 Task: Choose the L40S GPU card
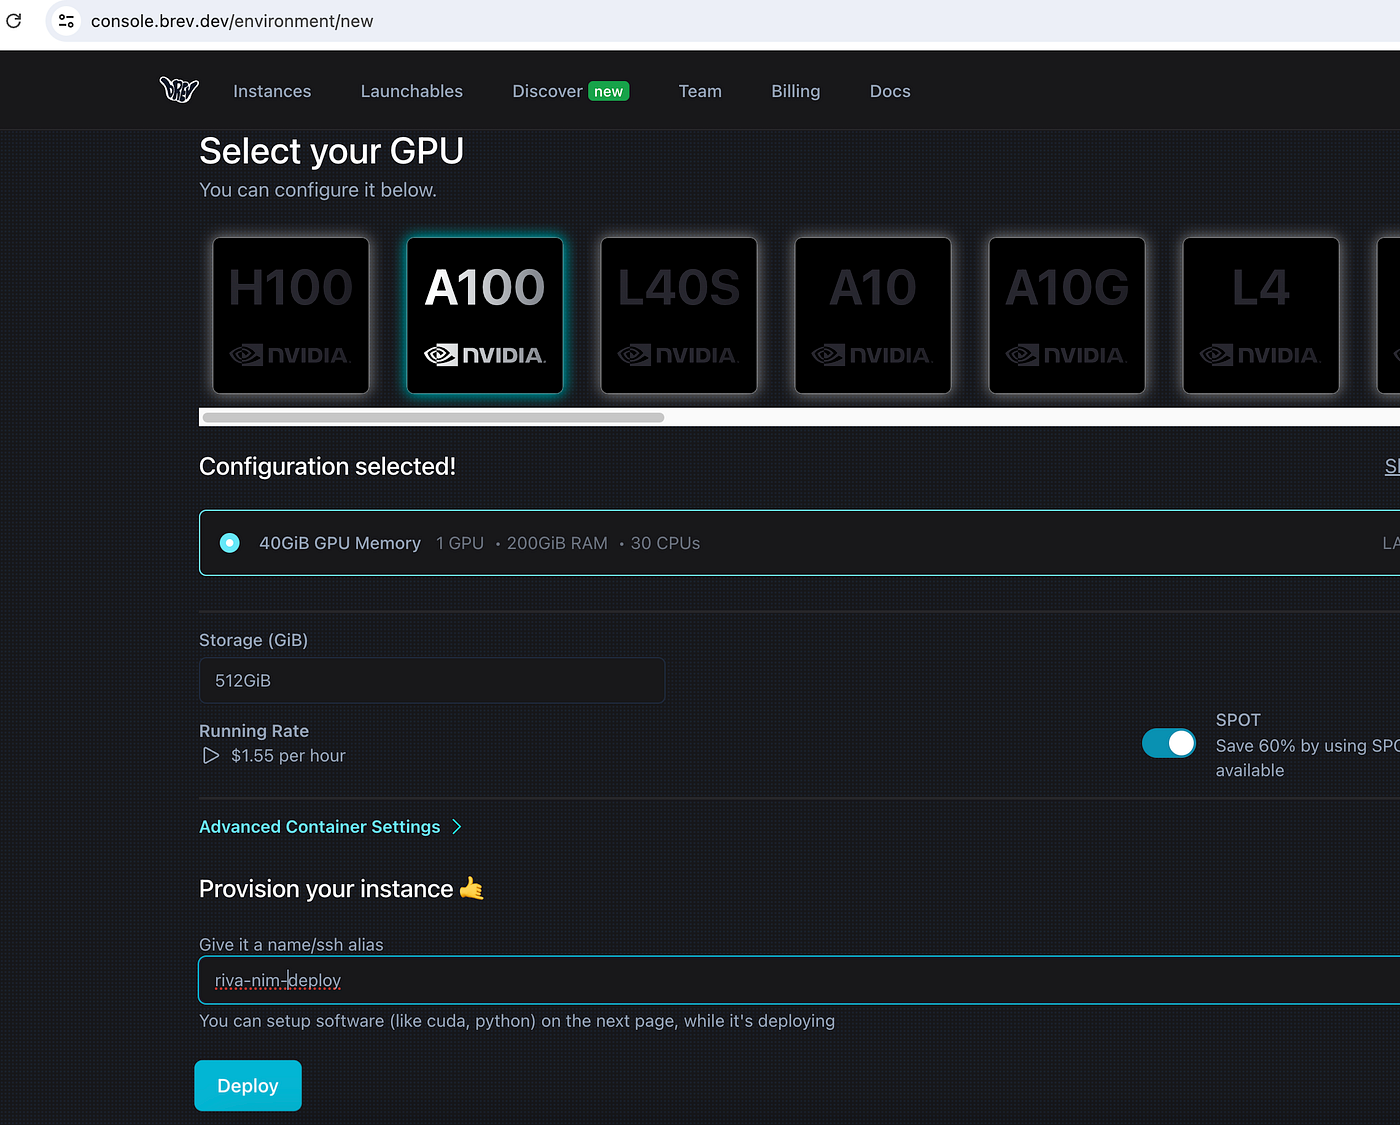pos(679,315)
